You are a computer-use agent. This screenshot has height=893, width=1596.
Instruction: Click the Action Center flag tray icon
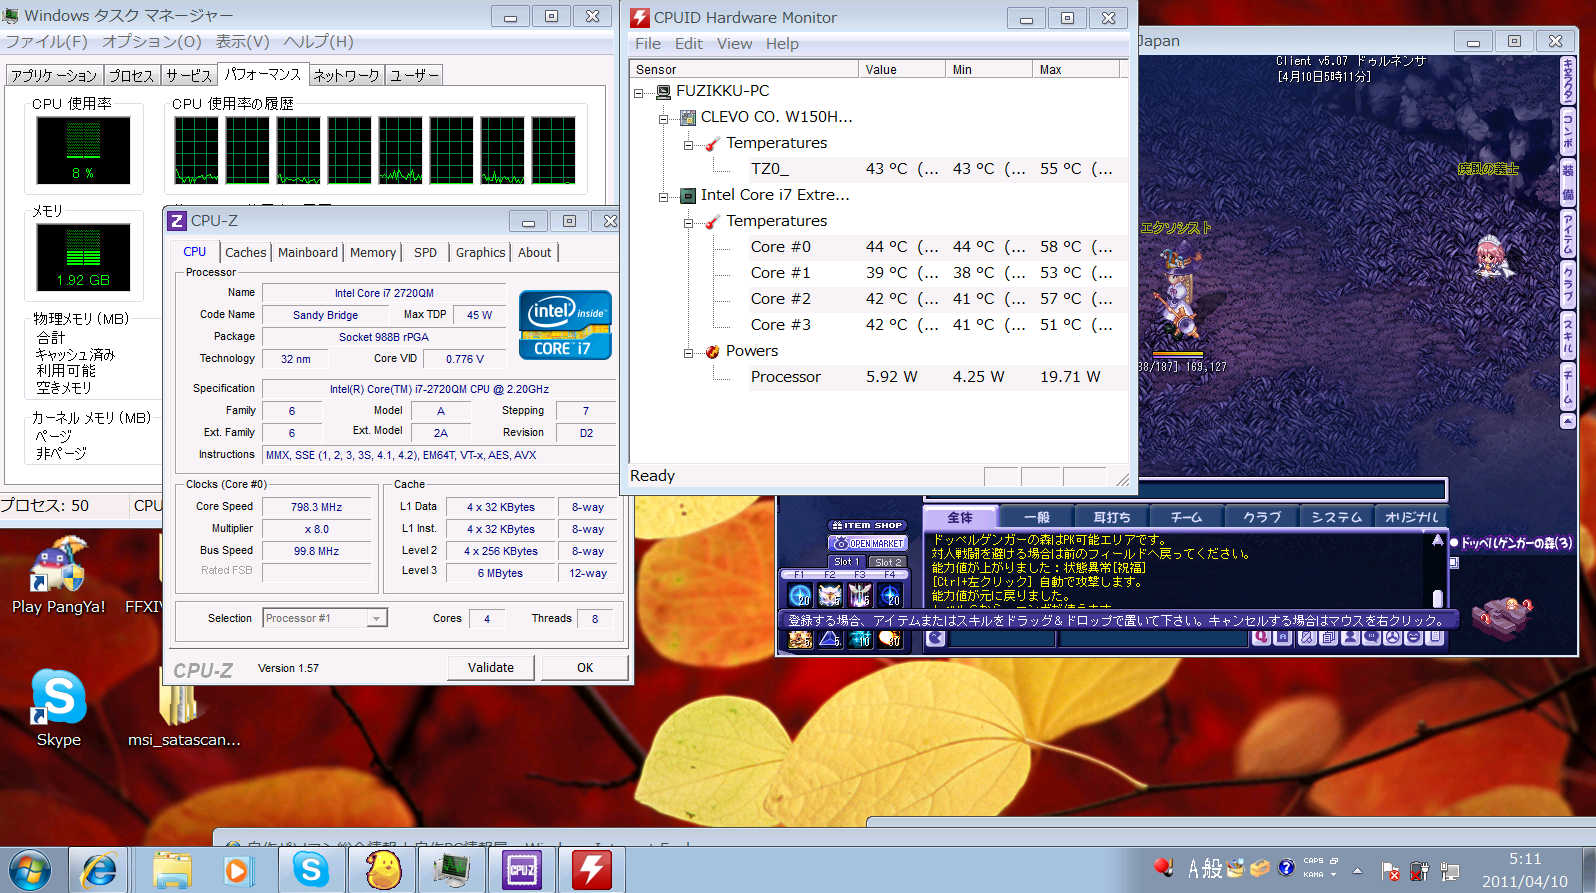point(1389,871)
